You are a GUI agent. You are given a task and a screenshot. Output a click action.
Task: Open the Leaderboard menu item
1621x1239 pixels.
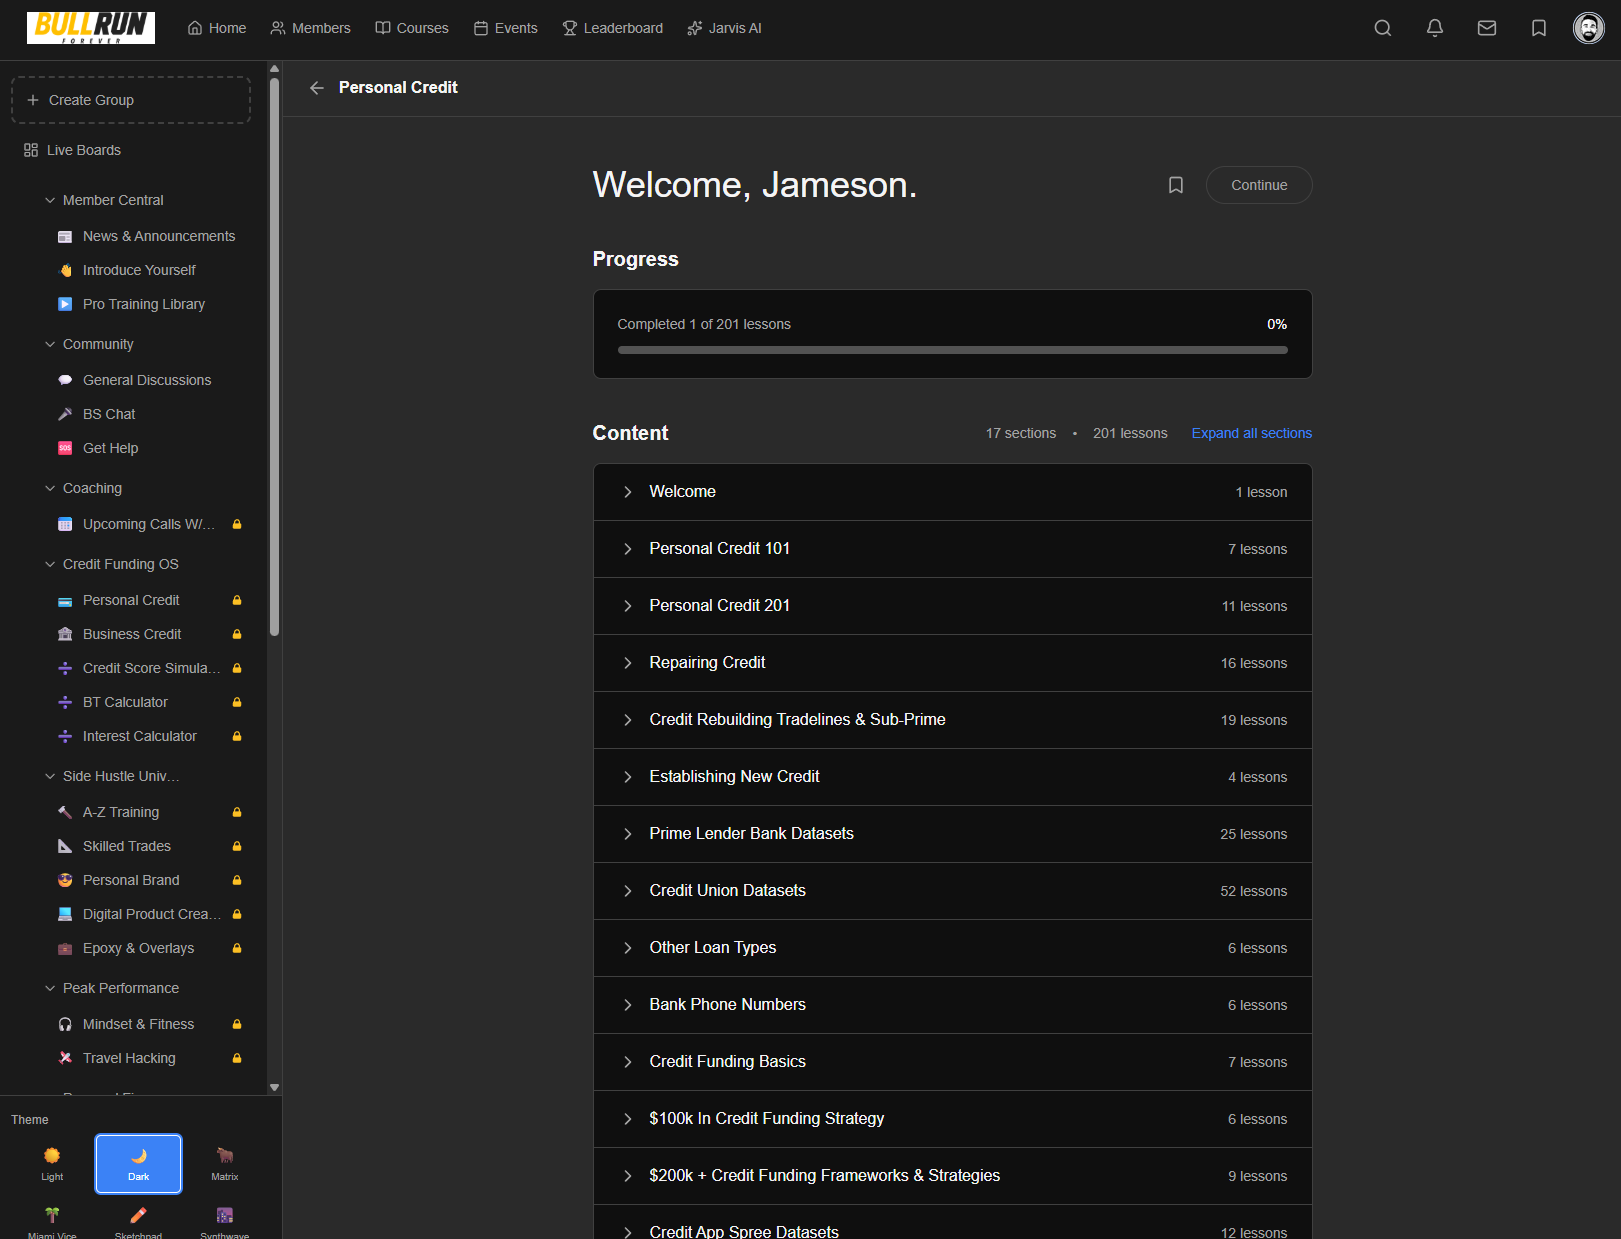point(612,28)
